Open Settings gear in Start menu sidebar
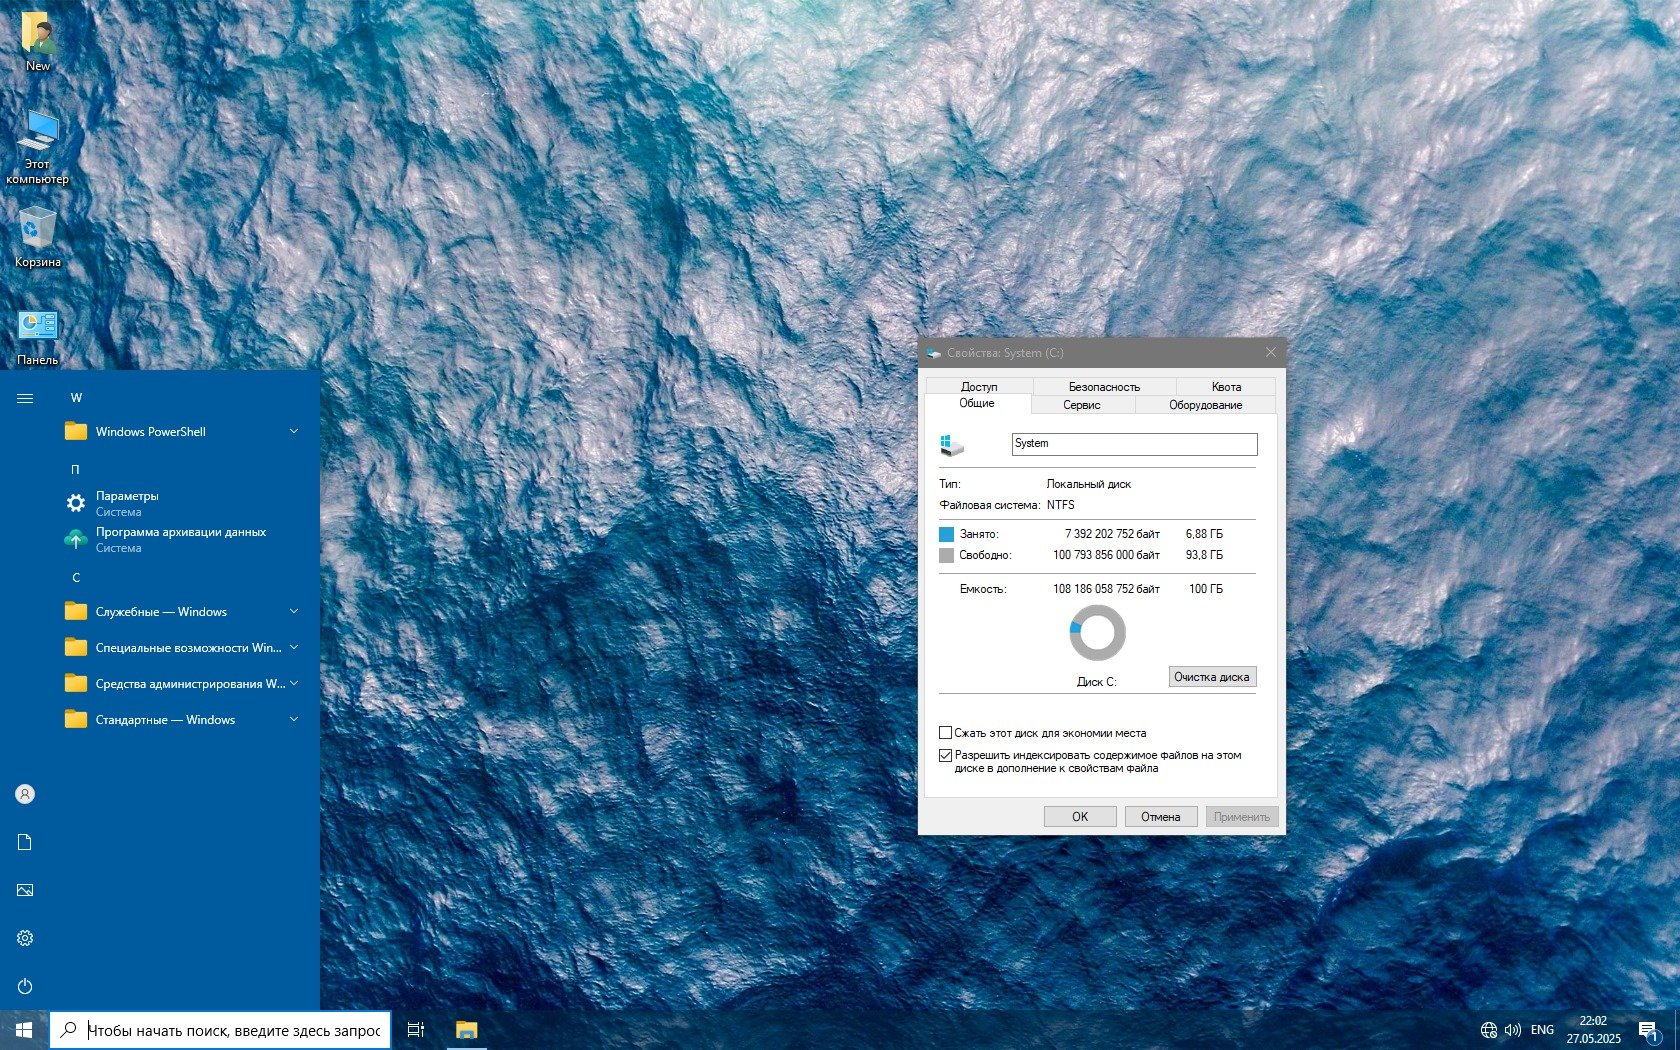Image resolution: width=1680 pixels, height=1050 pixels. point(25,938)
